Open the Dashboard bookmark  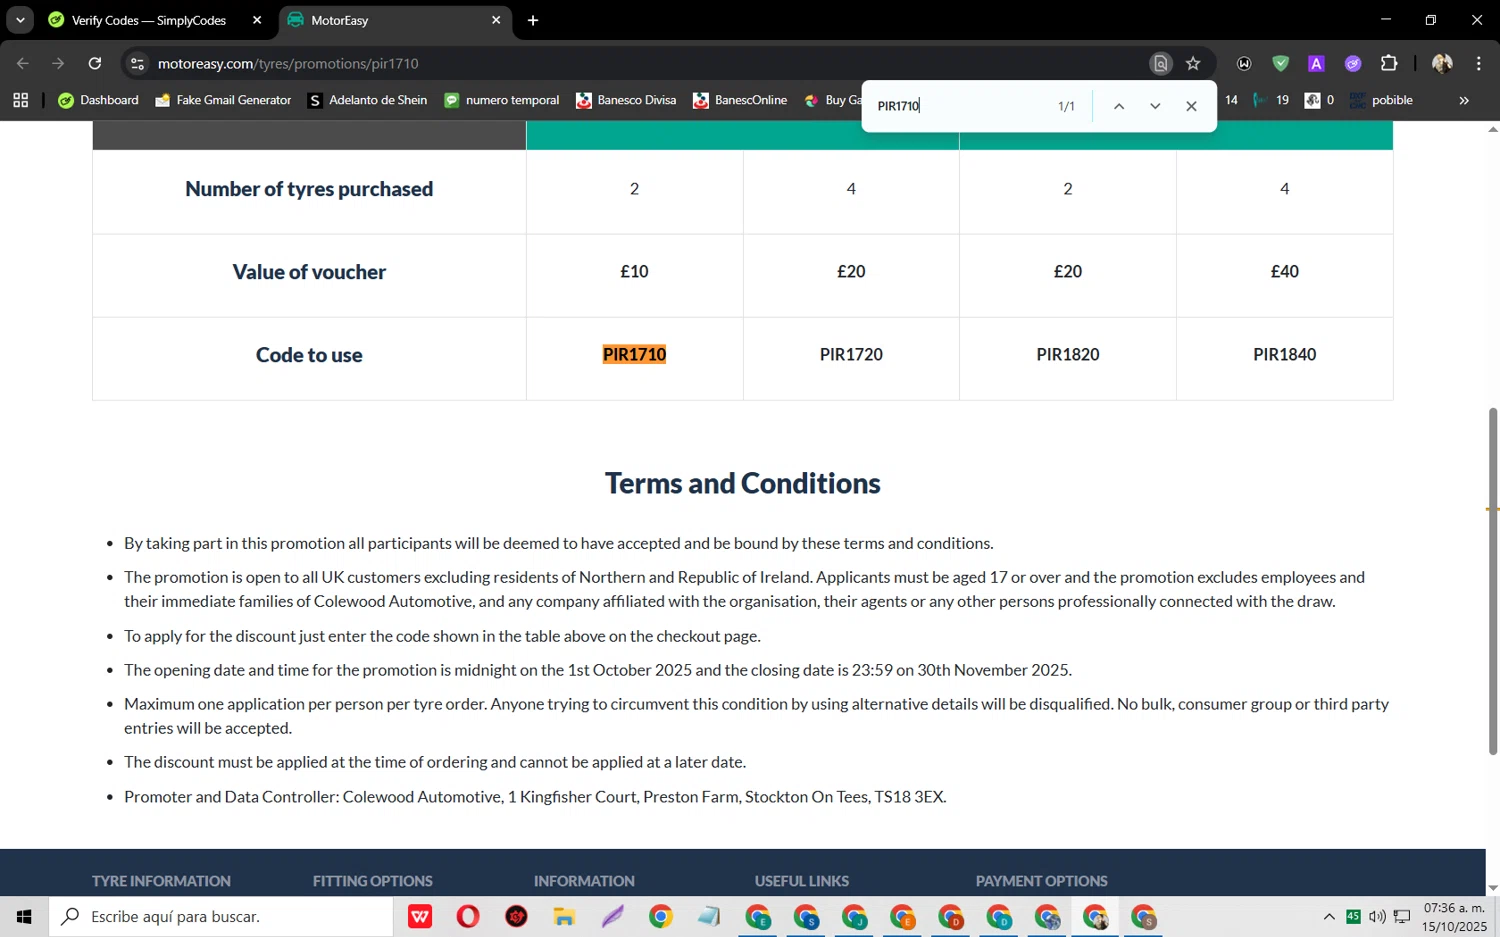(98, 100)
